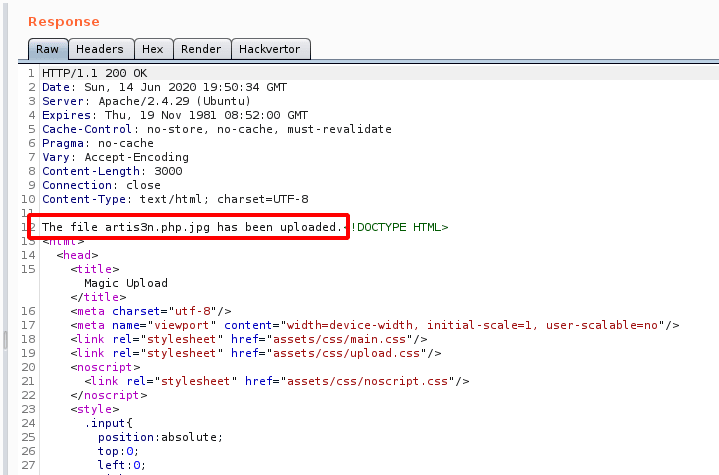This screenshot has width=719, height=475.
Task: Click the '!DOCTYPE HTML>' text
Action: [x=399, y=227]
